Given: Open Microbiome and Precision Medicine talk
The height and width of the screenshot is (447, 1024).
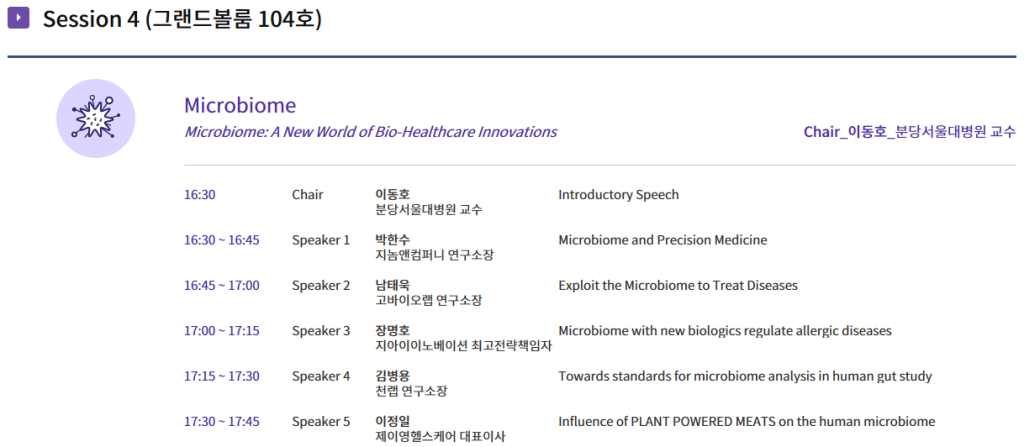Looking at the screenshot, I should pos(663,240).
